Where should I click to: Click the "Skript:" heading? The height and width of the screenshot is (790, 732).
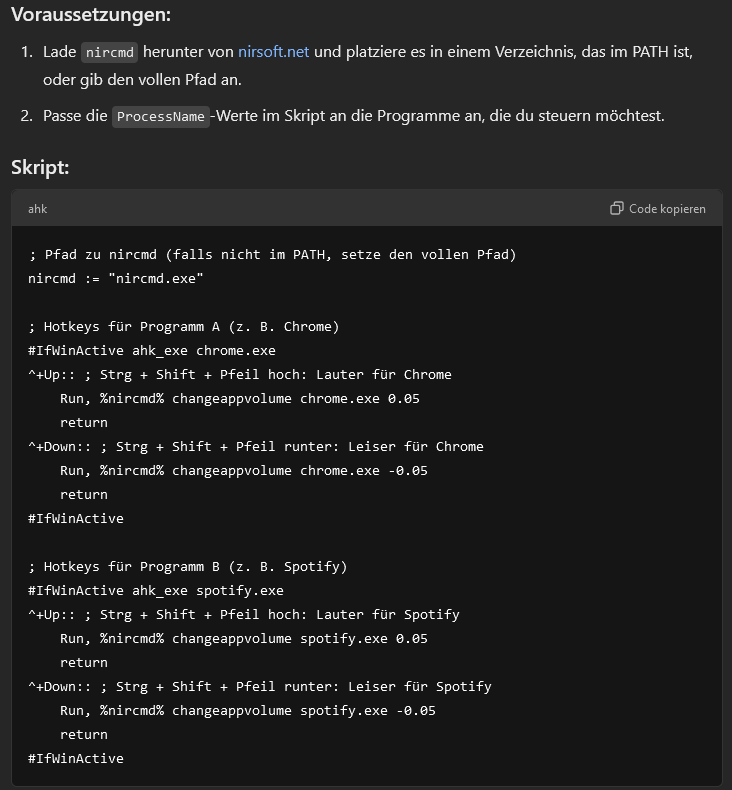40,167
